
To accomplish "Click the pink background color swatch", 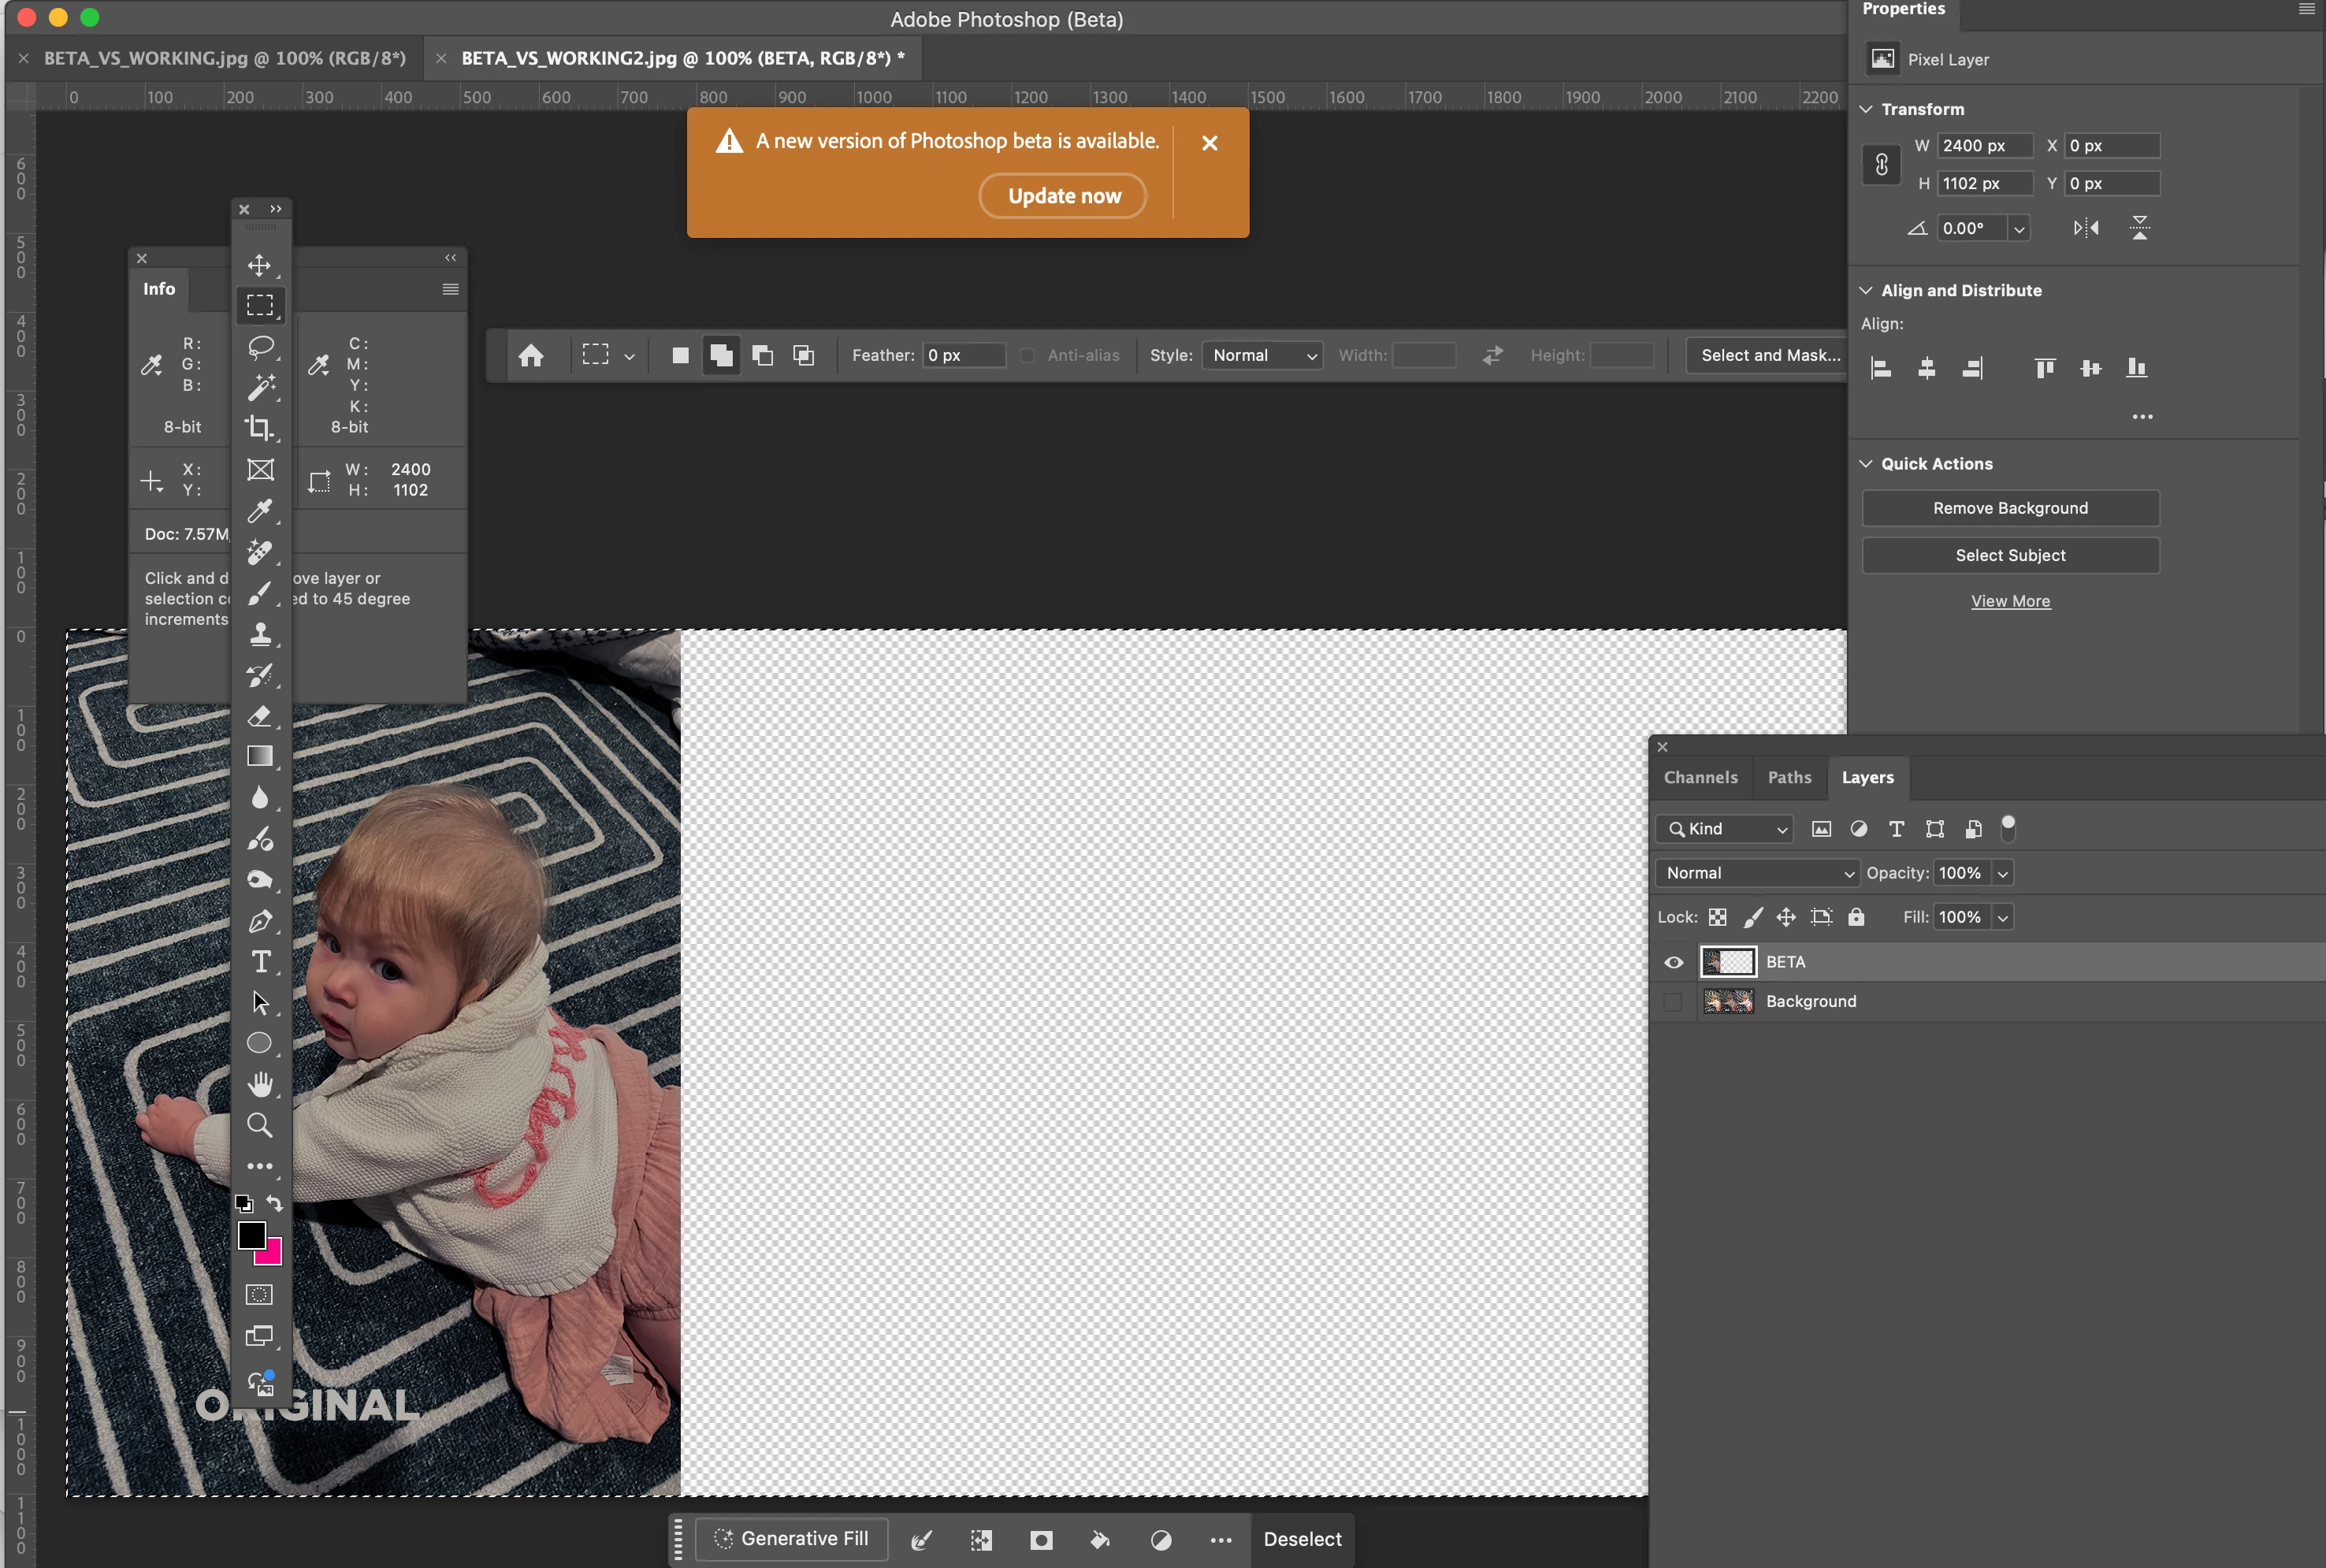I will click(272, 1254).
